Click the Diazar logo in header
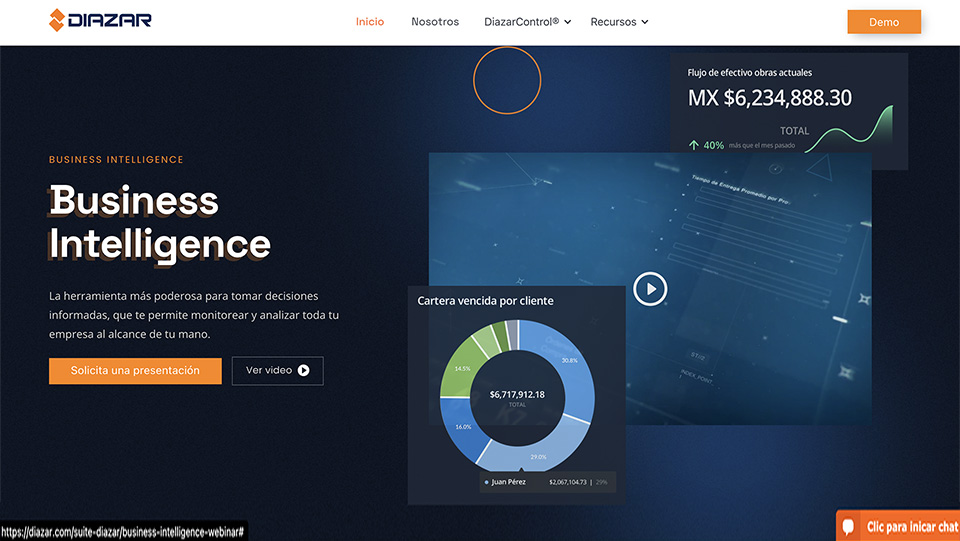This screenshot has width=960, height=541. click(100, 20)
